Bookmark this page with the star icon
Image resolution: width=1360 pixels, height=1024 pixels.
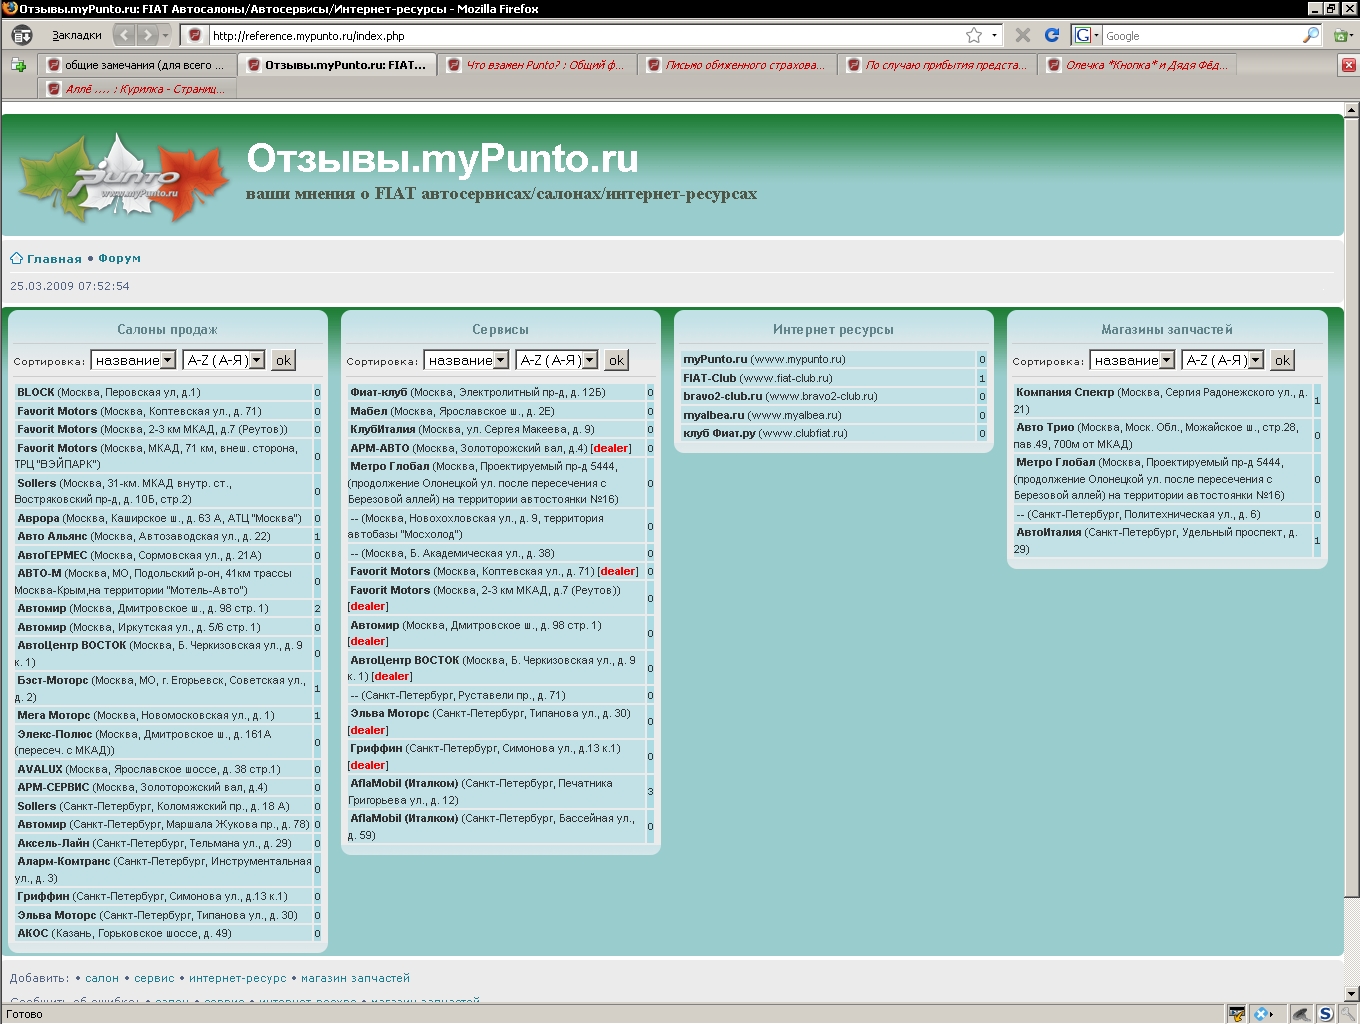pos(973,35)
